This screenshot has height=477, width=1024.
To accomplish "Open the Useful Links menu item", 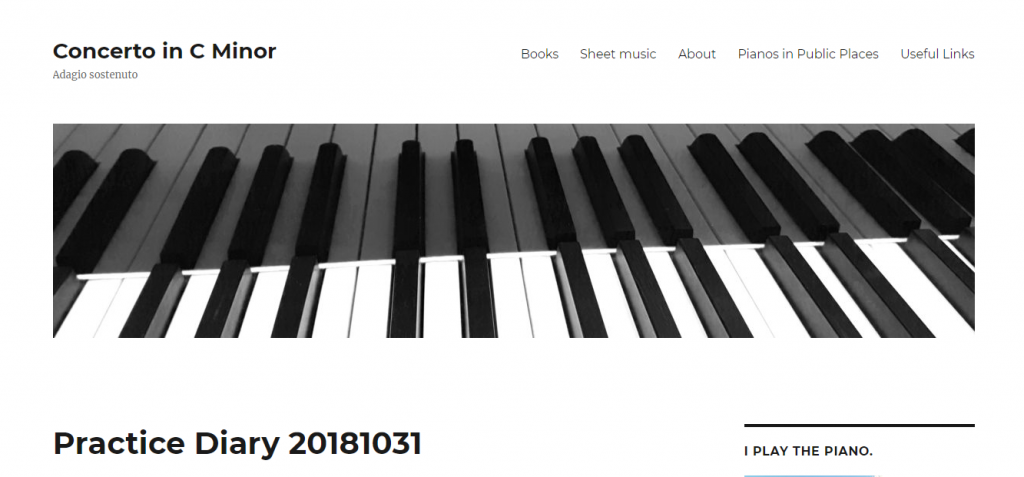I will [937, 54].
